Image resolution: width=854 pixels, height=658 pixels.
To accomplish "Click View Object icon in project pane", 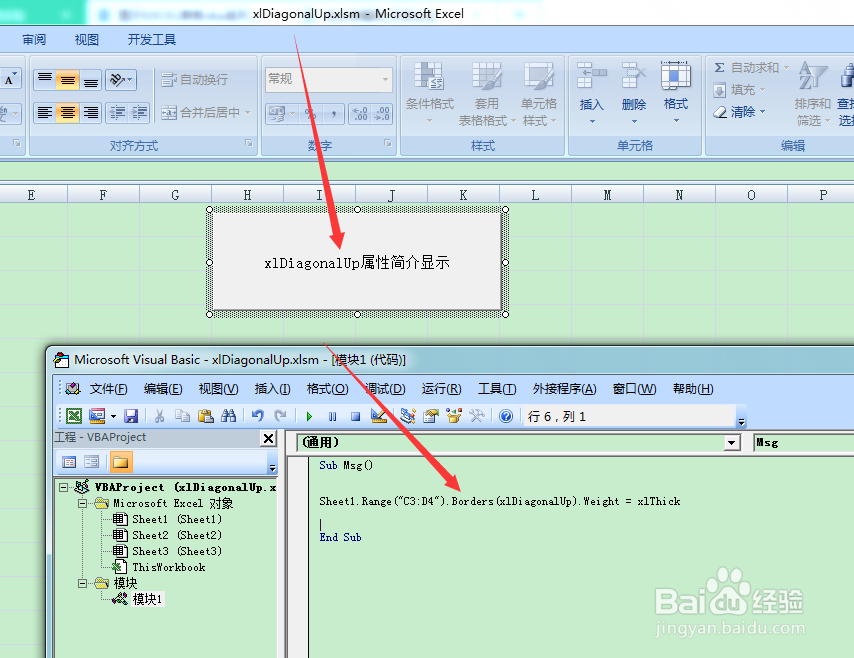I will (92, 462).
